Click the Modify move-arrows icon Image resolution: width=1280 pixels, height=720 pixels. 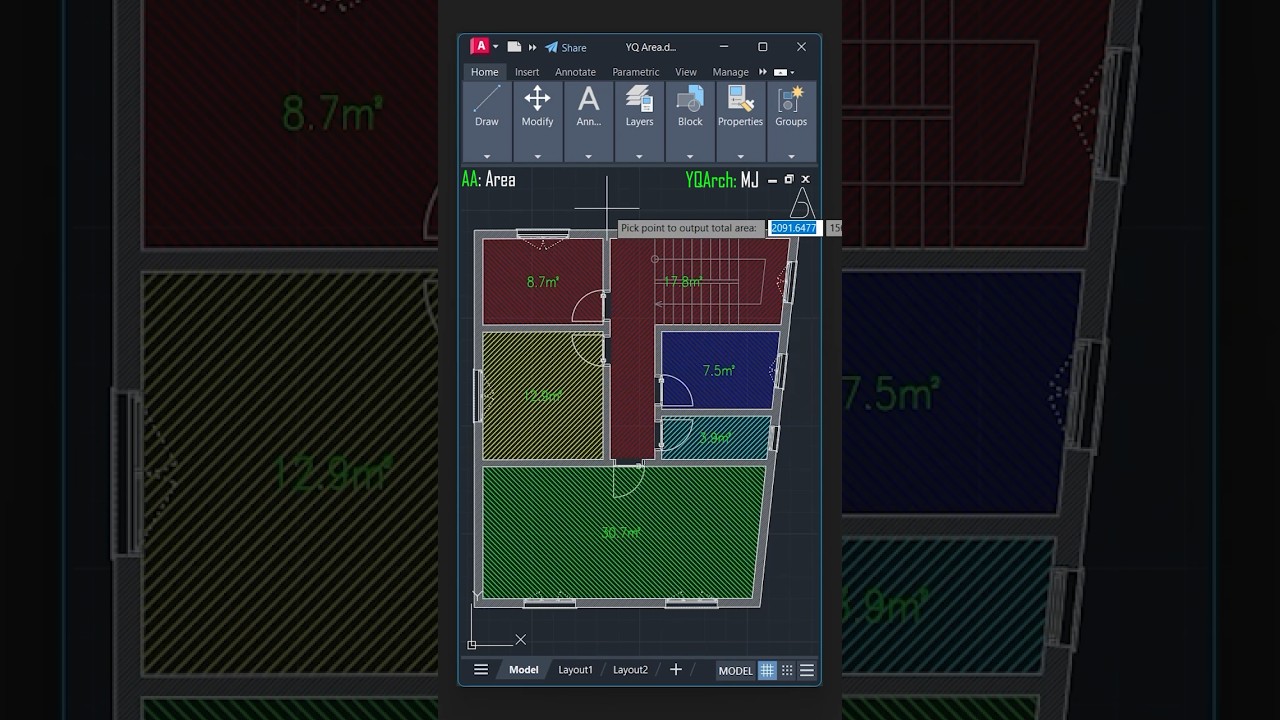[537, 98]
